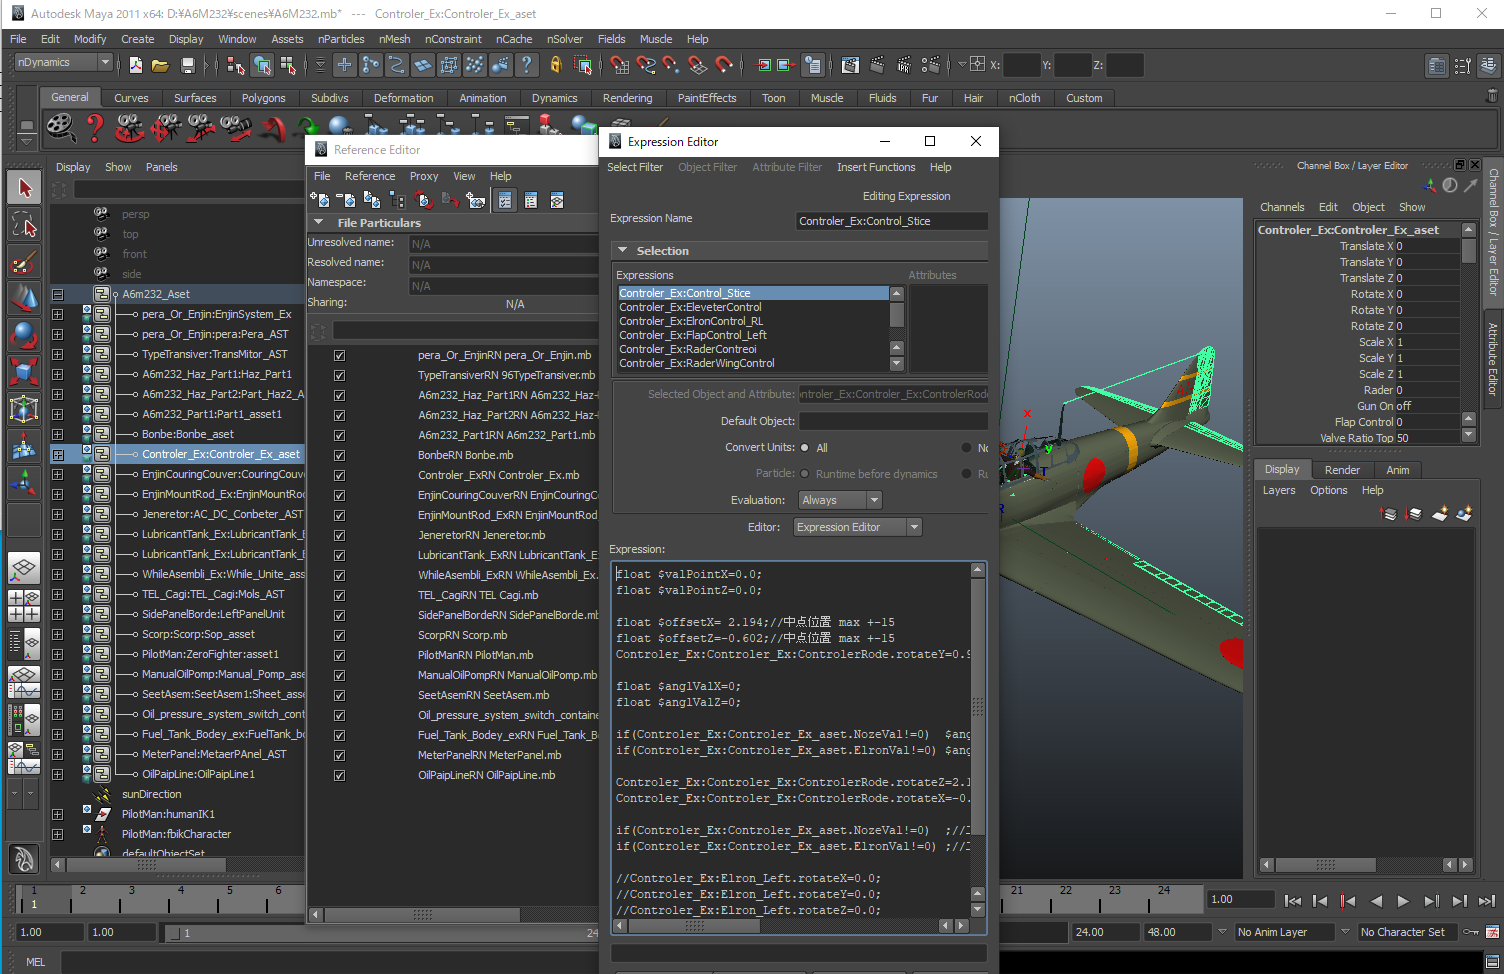Toggle snap to points magnet
This screenshot has height=974, width=1504.
tap(671, 65)
